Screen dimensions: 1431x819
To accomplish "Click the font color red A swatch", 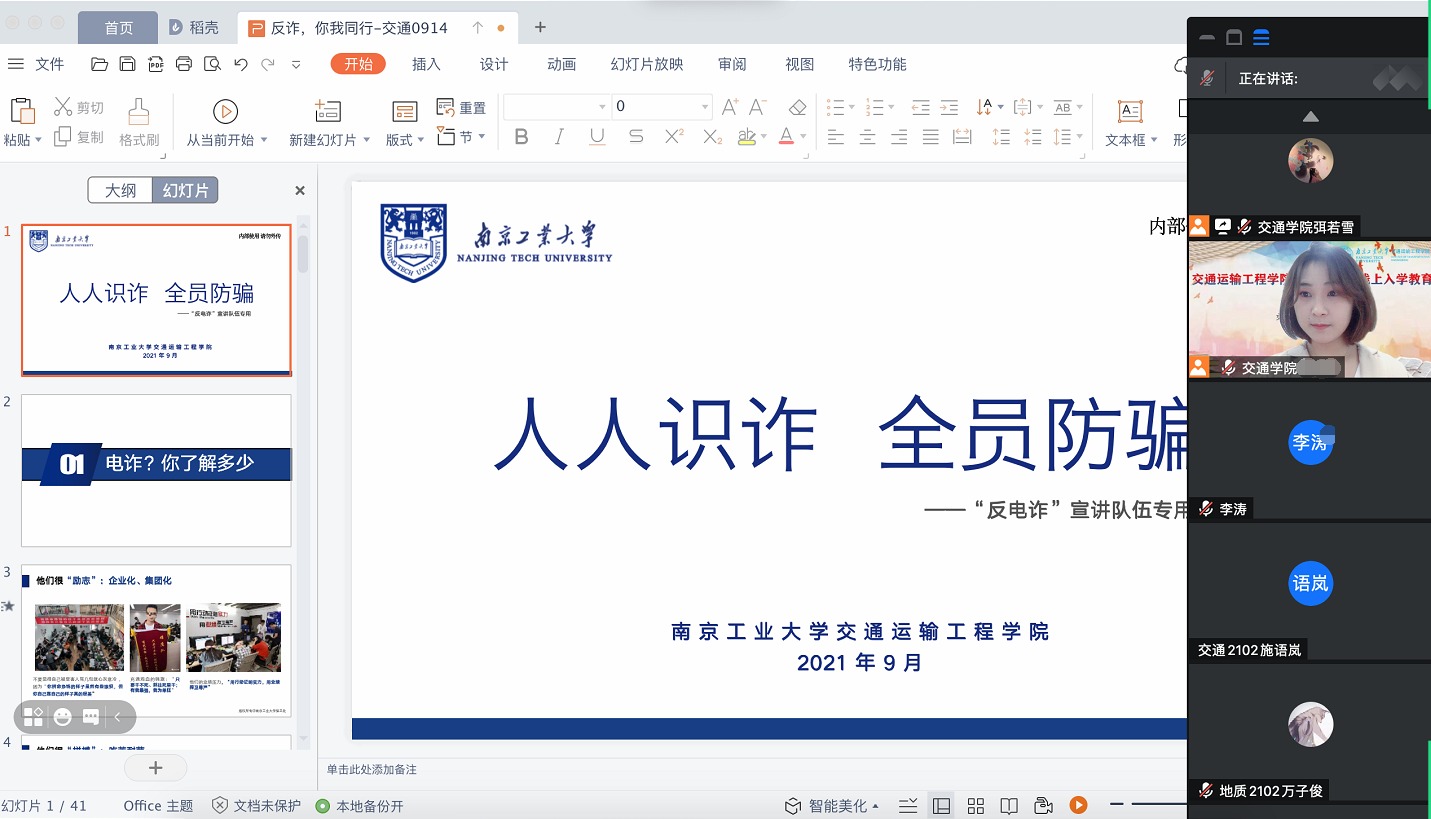I will (787, 137).
